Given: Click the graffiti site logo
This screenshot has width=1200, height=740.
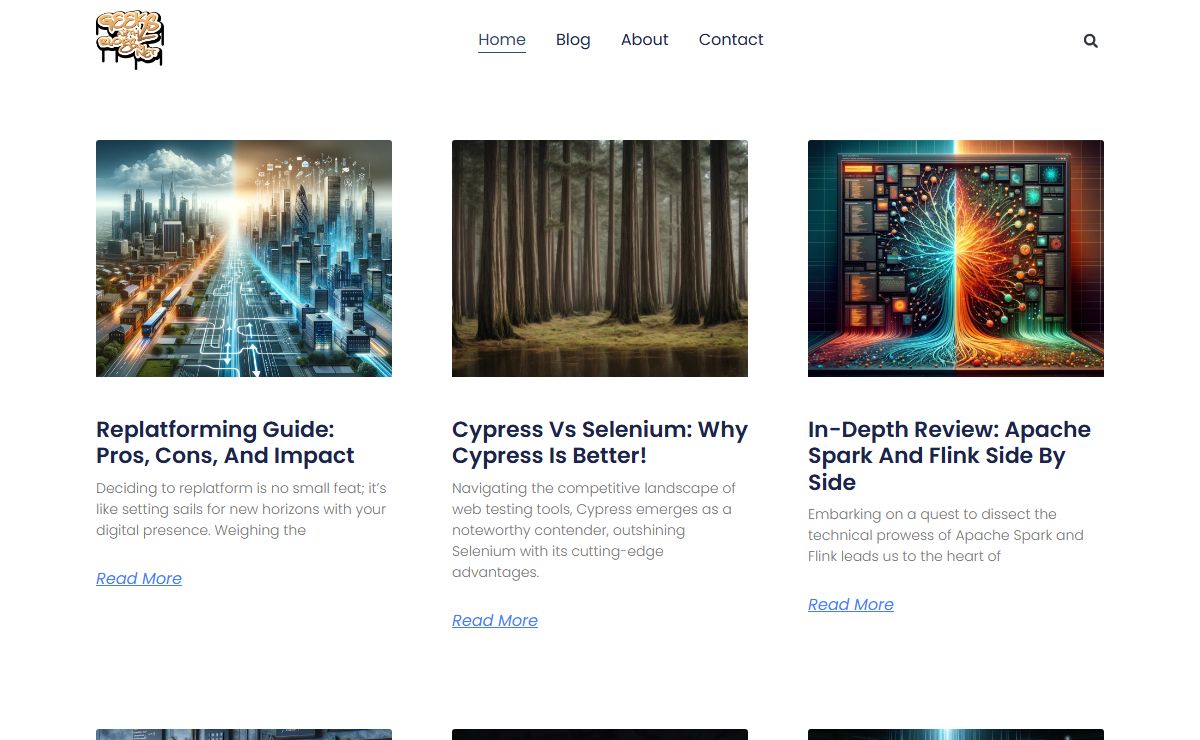Looking at the screenshot, I should point(130,40).
